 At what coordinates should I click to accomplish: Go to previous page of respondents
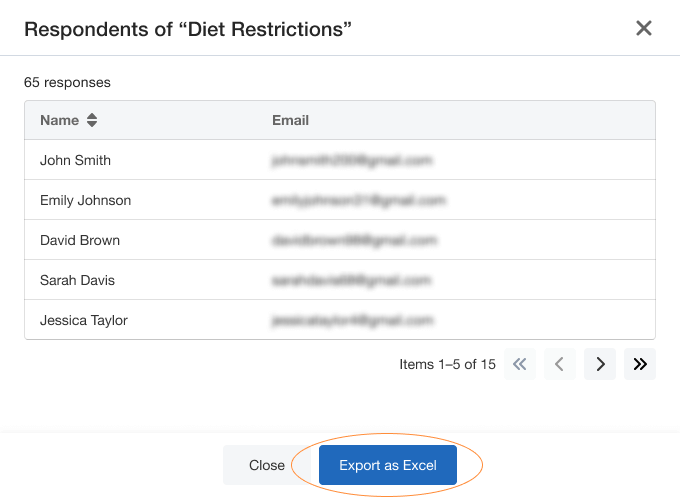(x=559, y=364)
